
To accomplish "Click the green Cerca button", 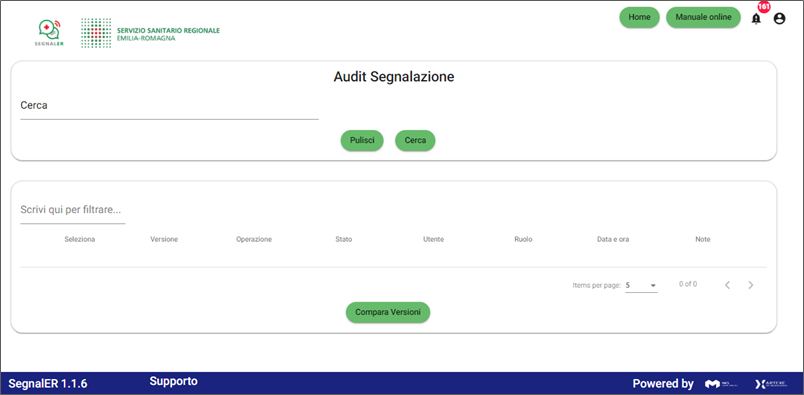I will (x=415, y=141).
